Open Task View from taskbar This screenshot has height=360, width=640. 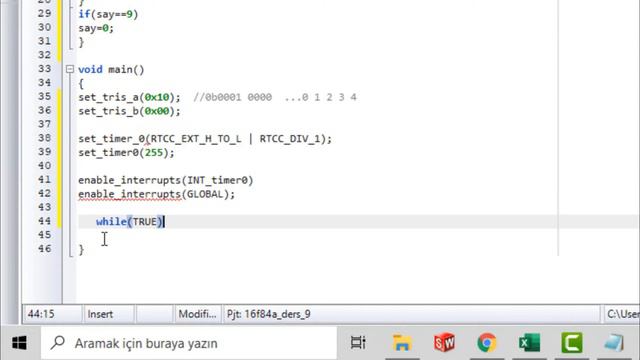tap(358, 343)
